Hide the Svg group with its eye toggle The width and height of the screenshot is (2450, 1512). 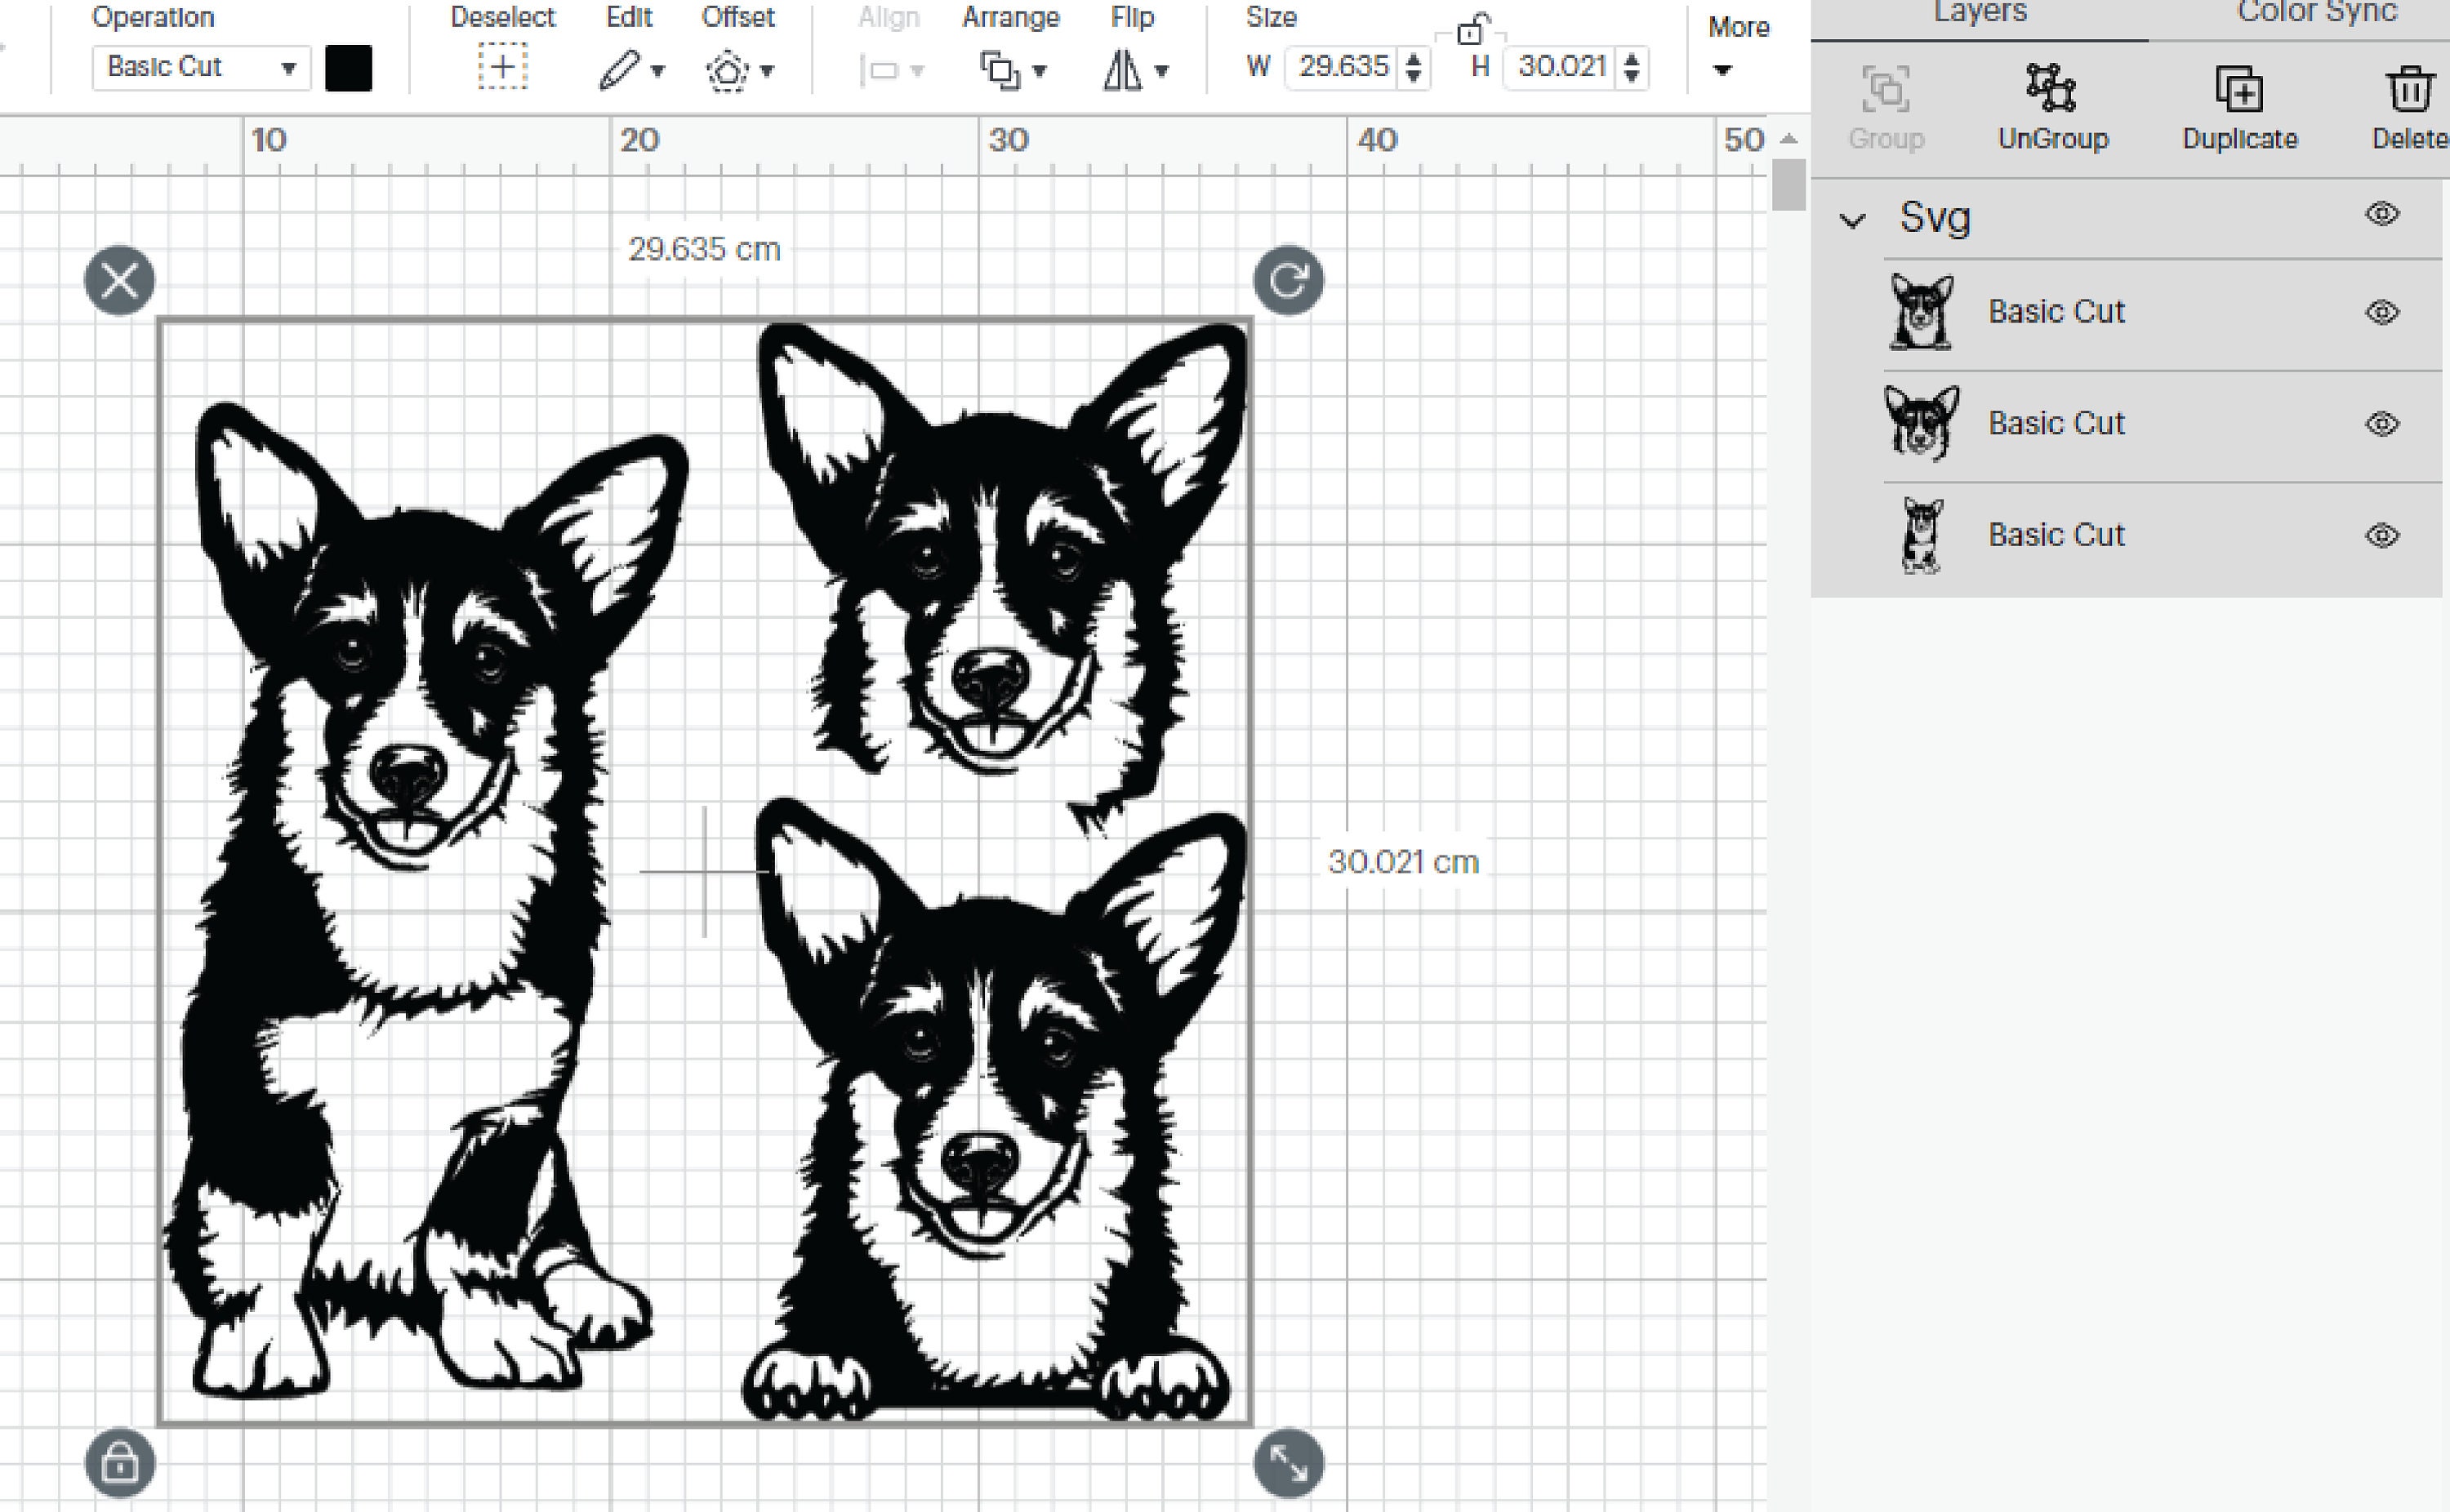click(2382, 214)
